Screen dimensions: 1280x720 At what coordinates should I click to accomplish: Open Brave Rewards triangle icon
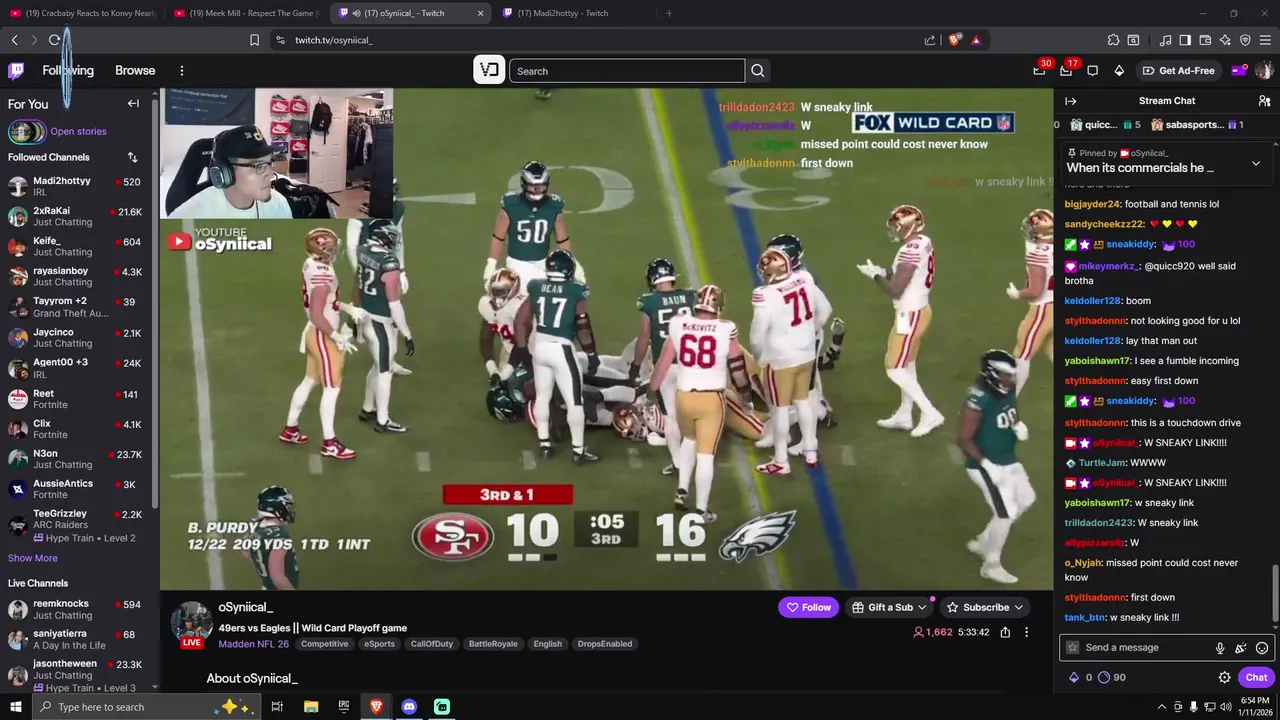point(976,40)
